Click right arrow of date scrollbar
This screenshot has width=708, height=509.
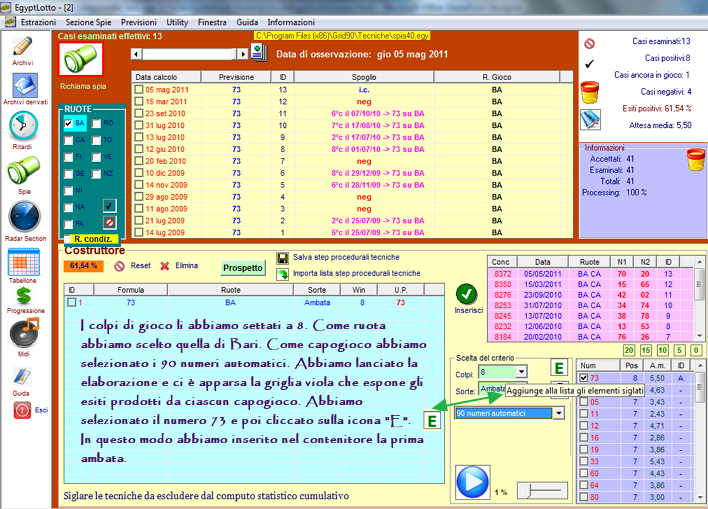(x=243, y=54)
